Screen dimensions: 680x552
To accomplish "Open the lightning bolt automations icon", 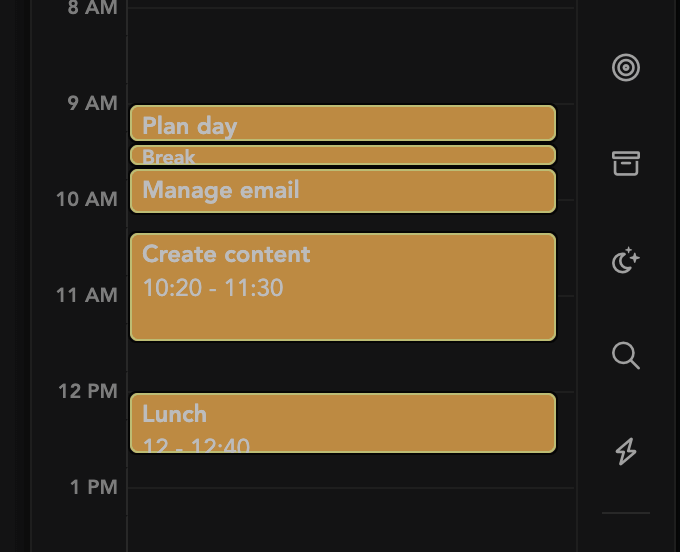I will 626,451.
